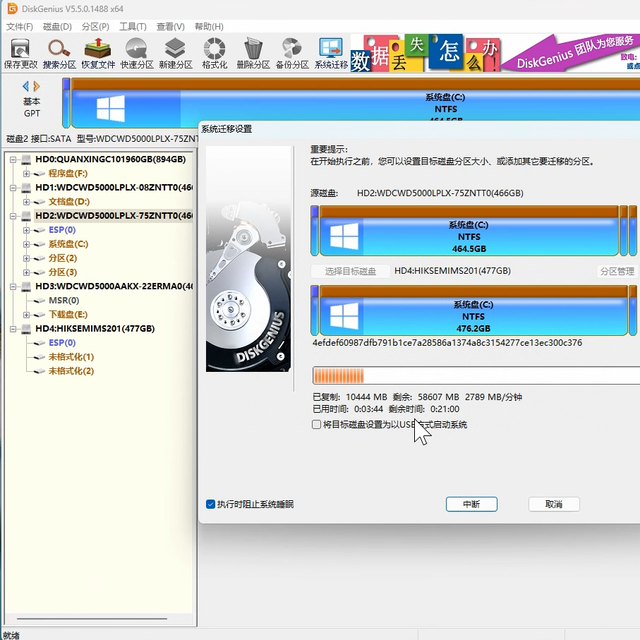The image size is (640, 640).
Task: Select 分区(3) partition entry
Action: click(62, 272)
